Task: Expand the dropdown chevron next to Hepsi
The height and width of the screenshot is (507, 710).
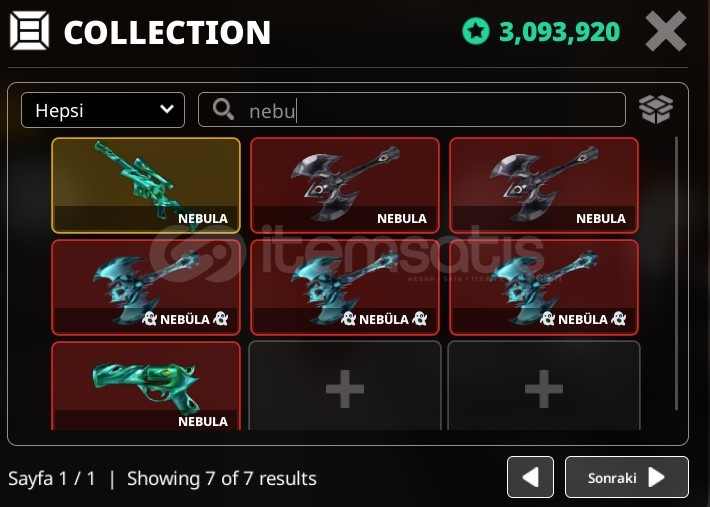Action: click(167, 109)
